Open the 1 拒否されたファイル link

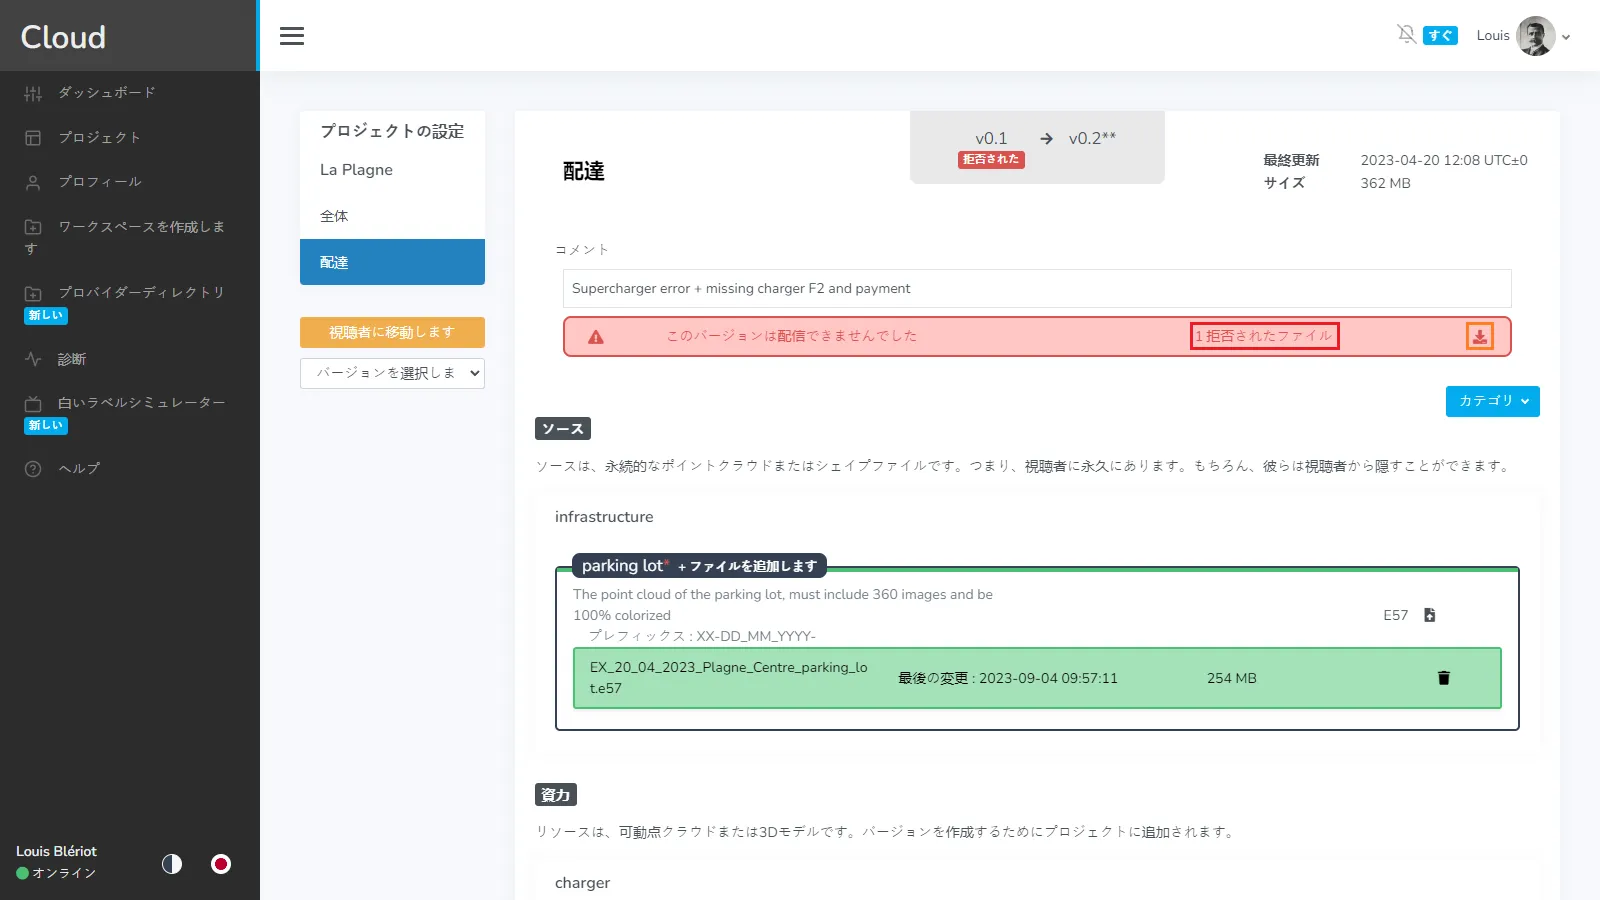pos(1264,336)
